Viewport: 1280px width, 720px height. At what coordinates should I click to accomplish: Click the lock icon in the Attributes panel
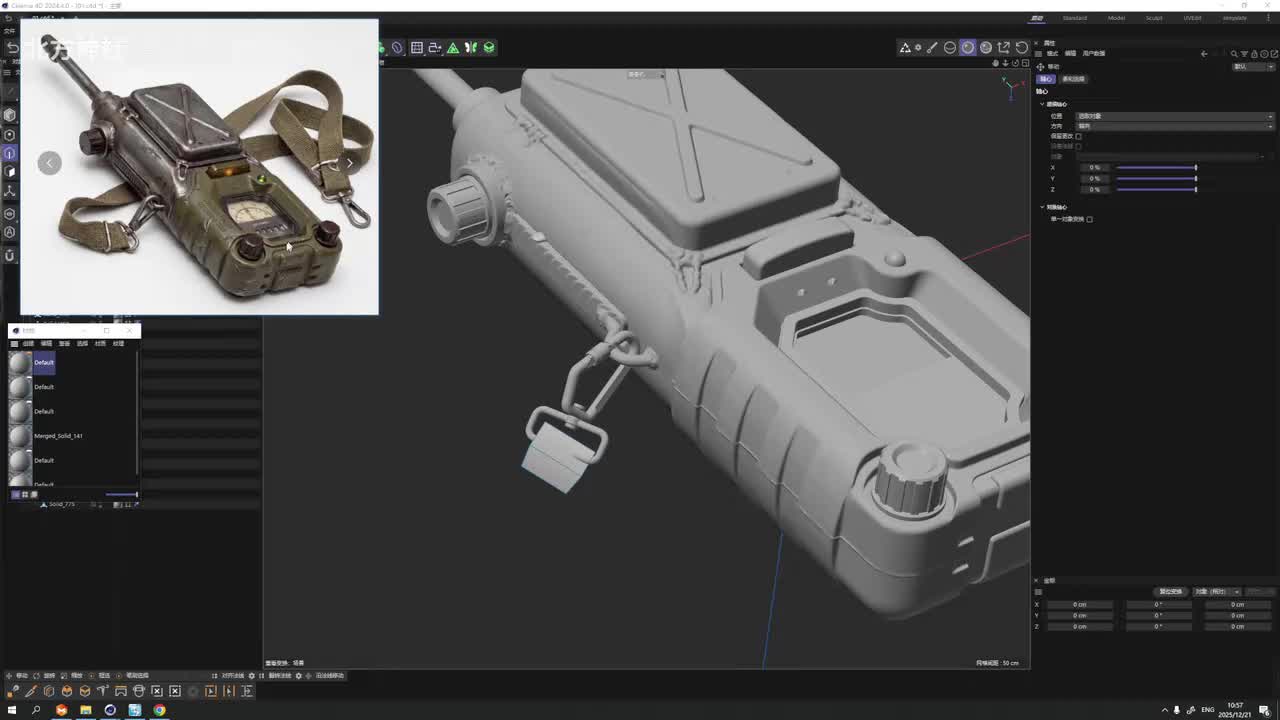click(1254, 54)
